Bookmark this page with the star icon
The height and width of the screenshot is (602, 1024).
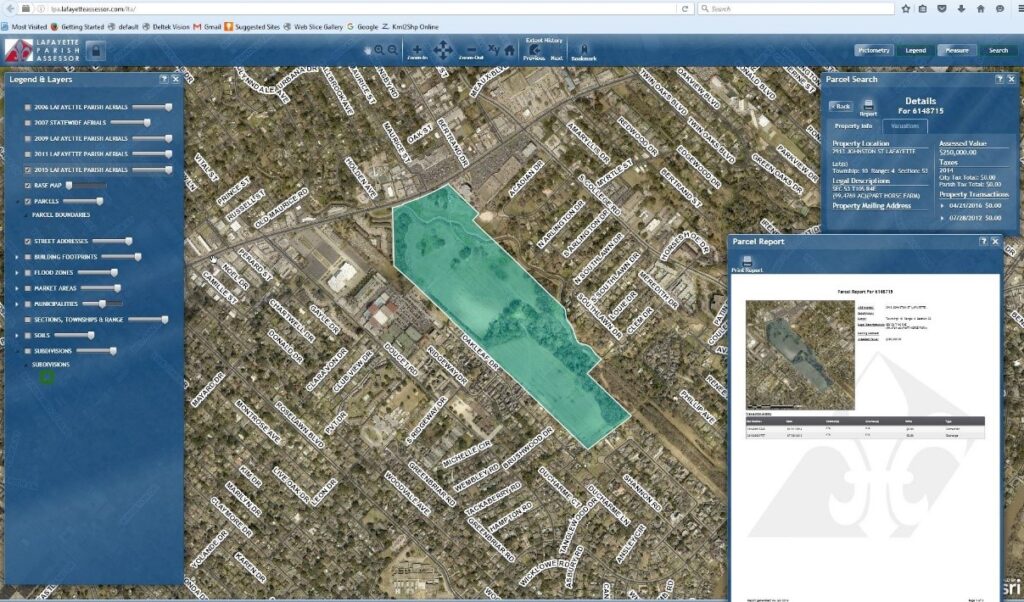[x=905, y=8]
